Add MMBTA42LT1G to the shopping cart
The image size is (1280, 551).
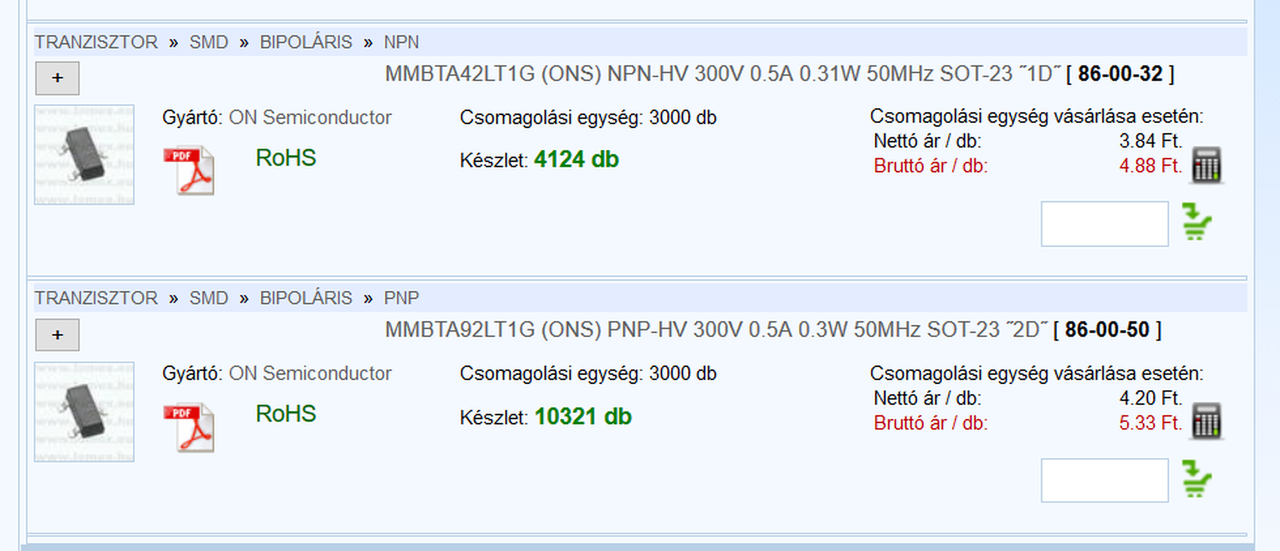click(x=1197, y=222)
